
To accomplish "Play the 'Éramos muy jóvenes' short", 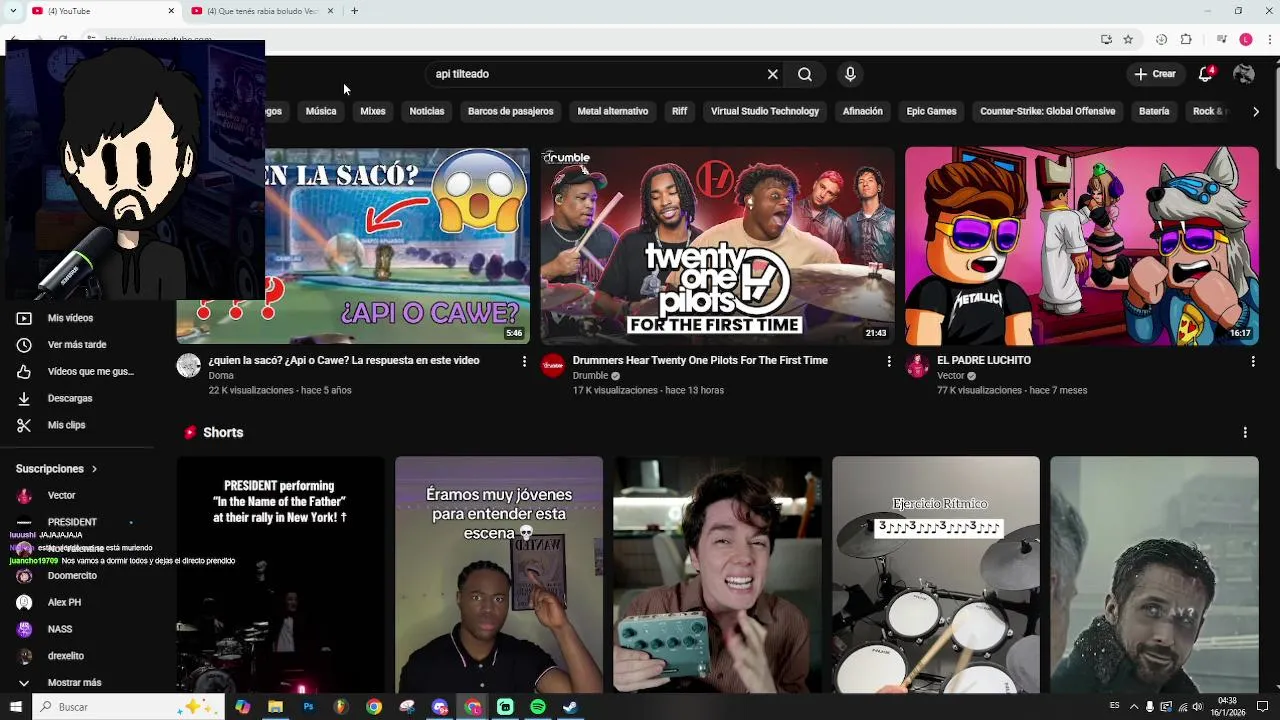I will (499, 575).
